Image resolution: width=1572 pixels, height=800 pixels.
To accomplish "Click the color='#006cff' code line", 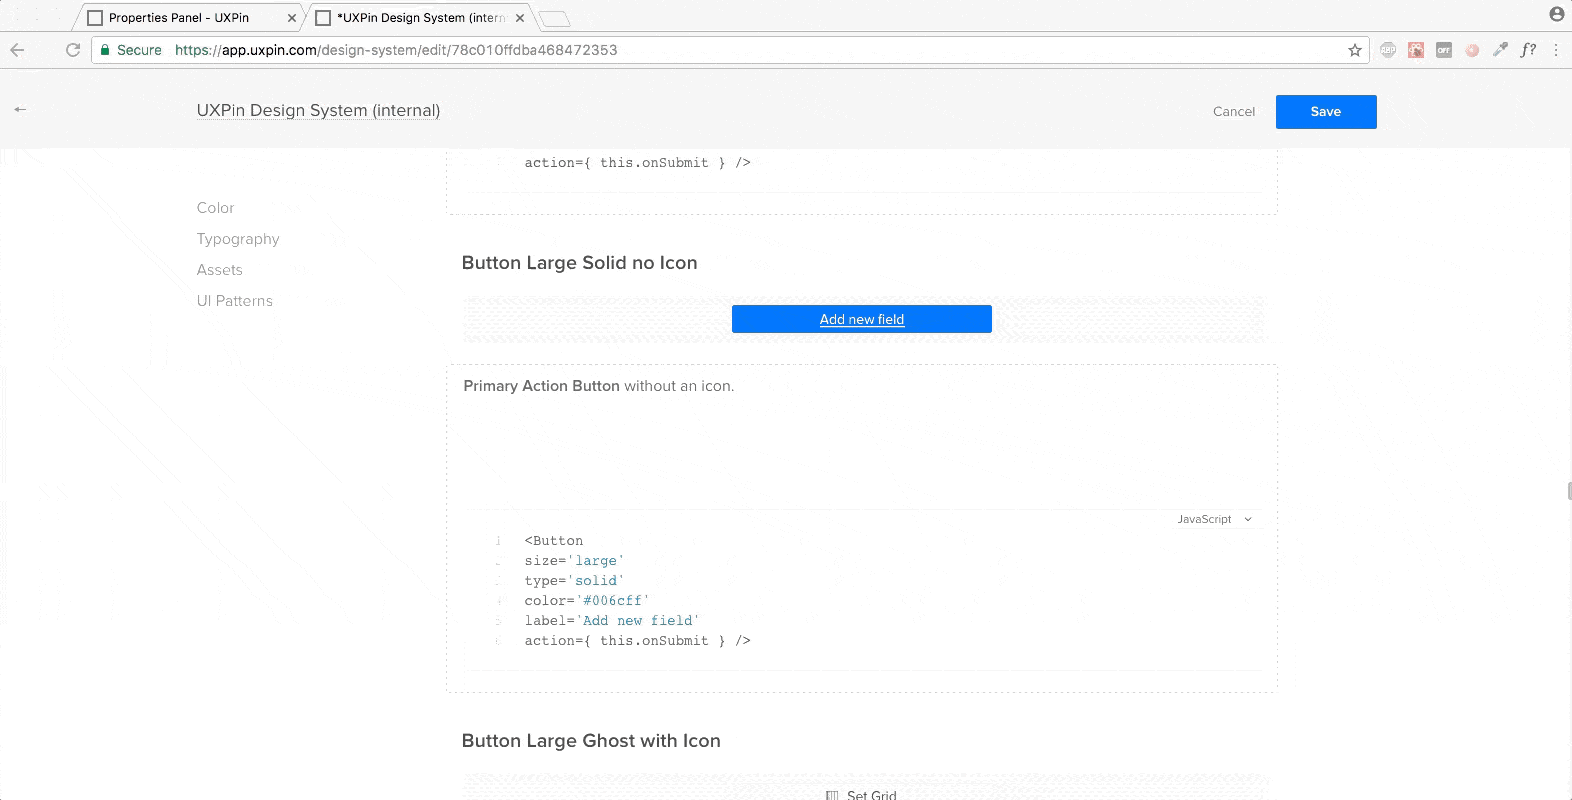I will pos(587,601).
